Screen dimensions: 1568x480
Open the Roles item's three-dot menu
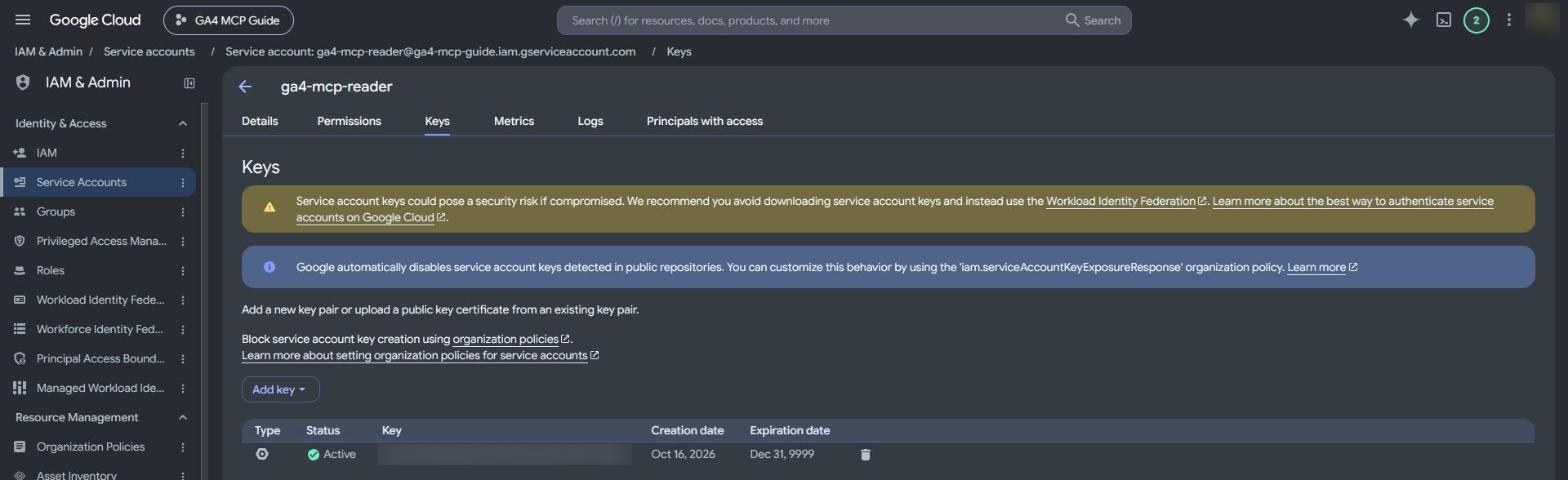point(183,270)
